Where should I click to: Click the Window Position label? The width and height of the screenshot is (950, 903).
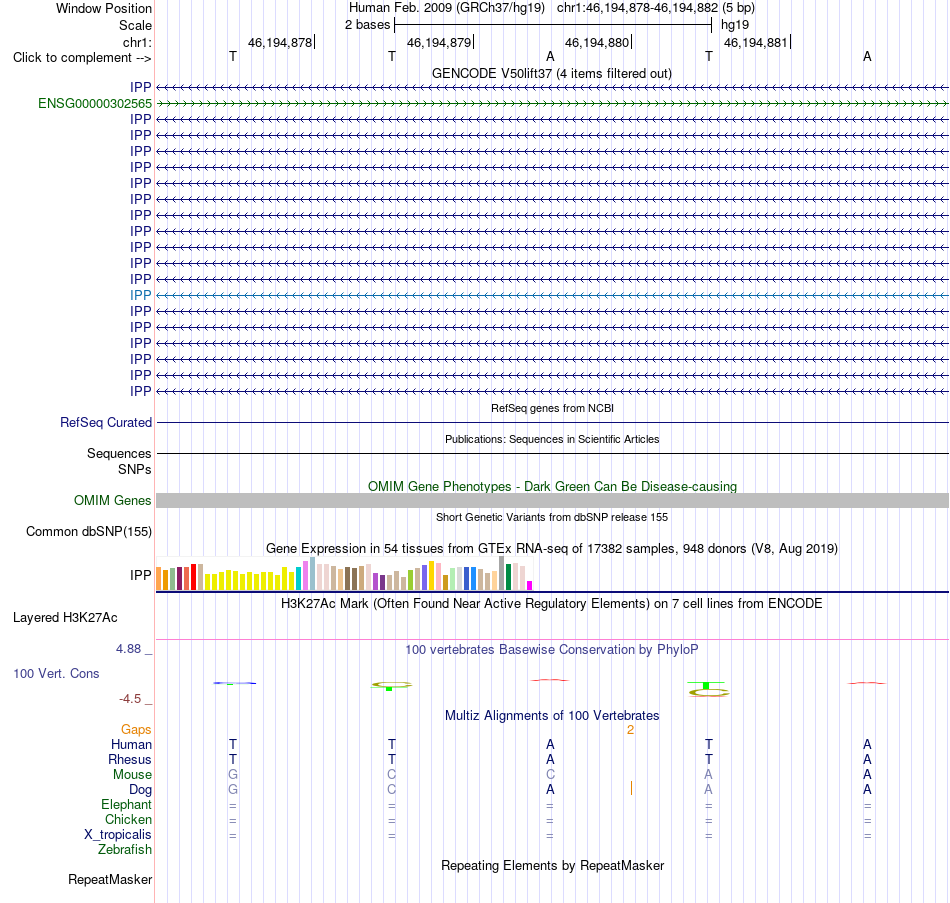pos(104,8)
